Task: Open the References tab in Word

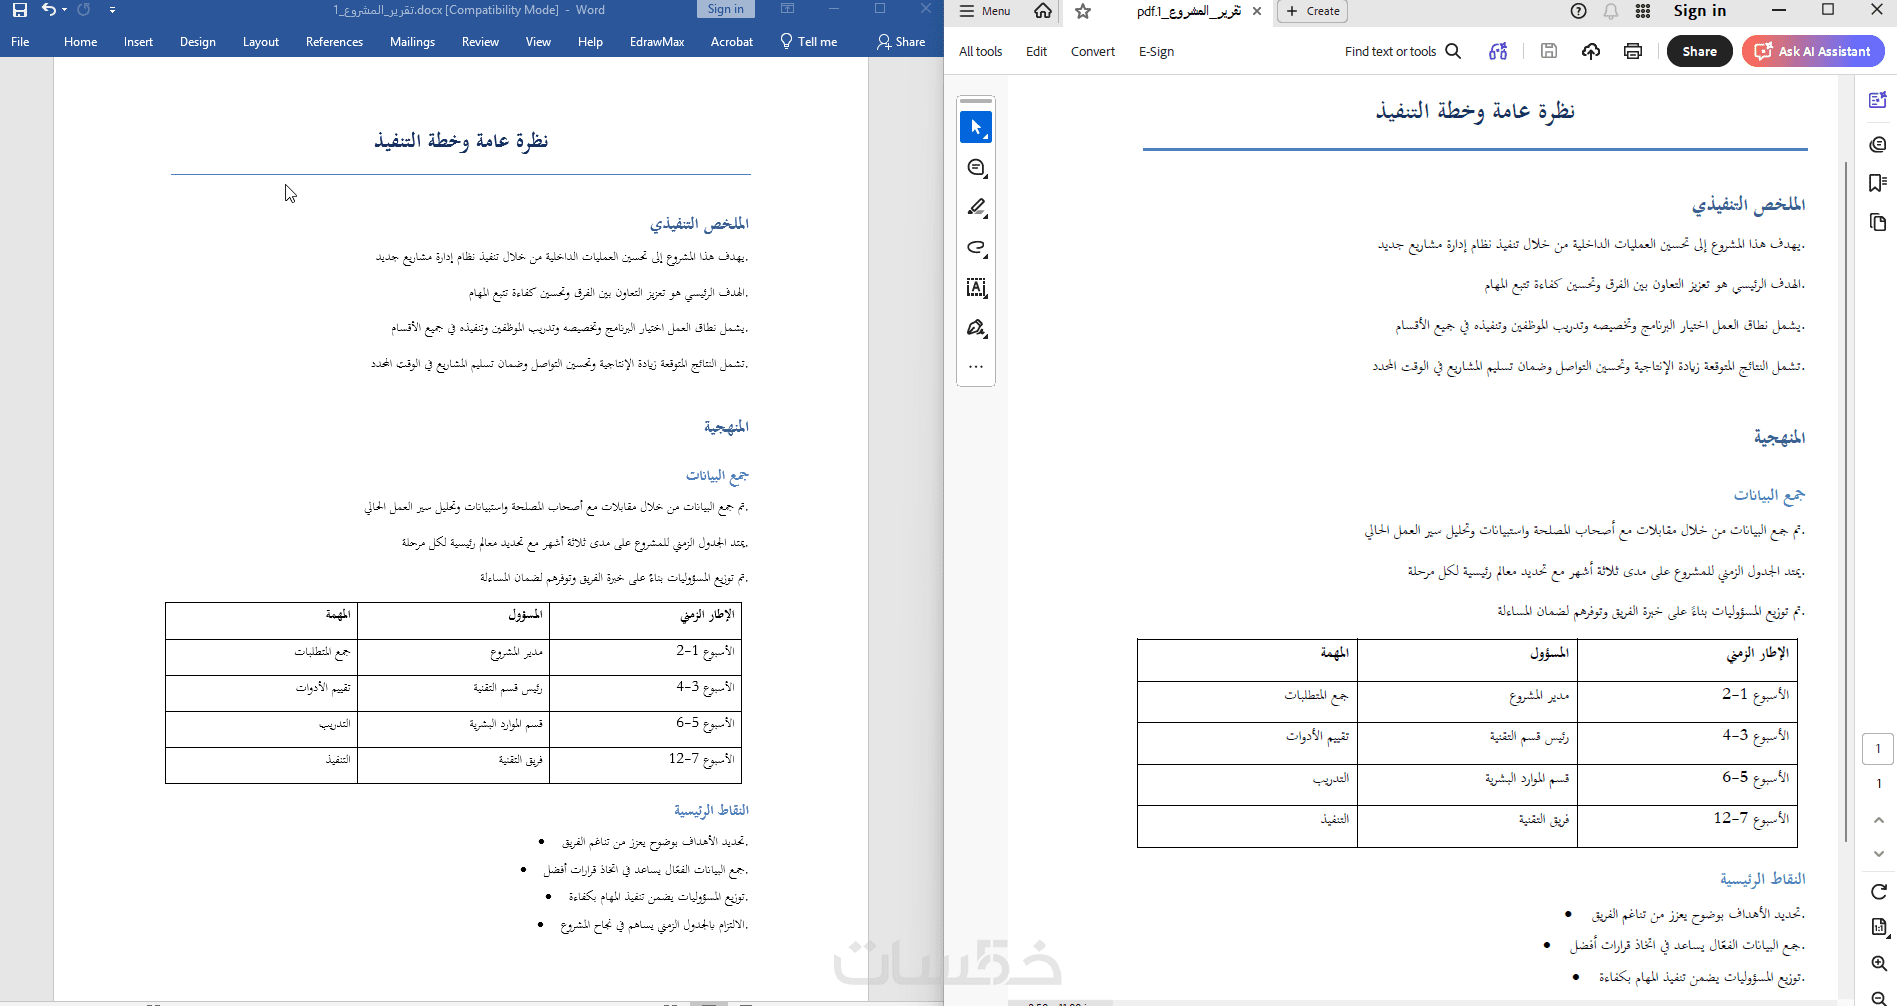Action: click(334, 42)
